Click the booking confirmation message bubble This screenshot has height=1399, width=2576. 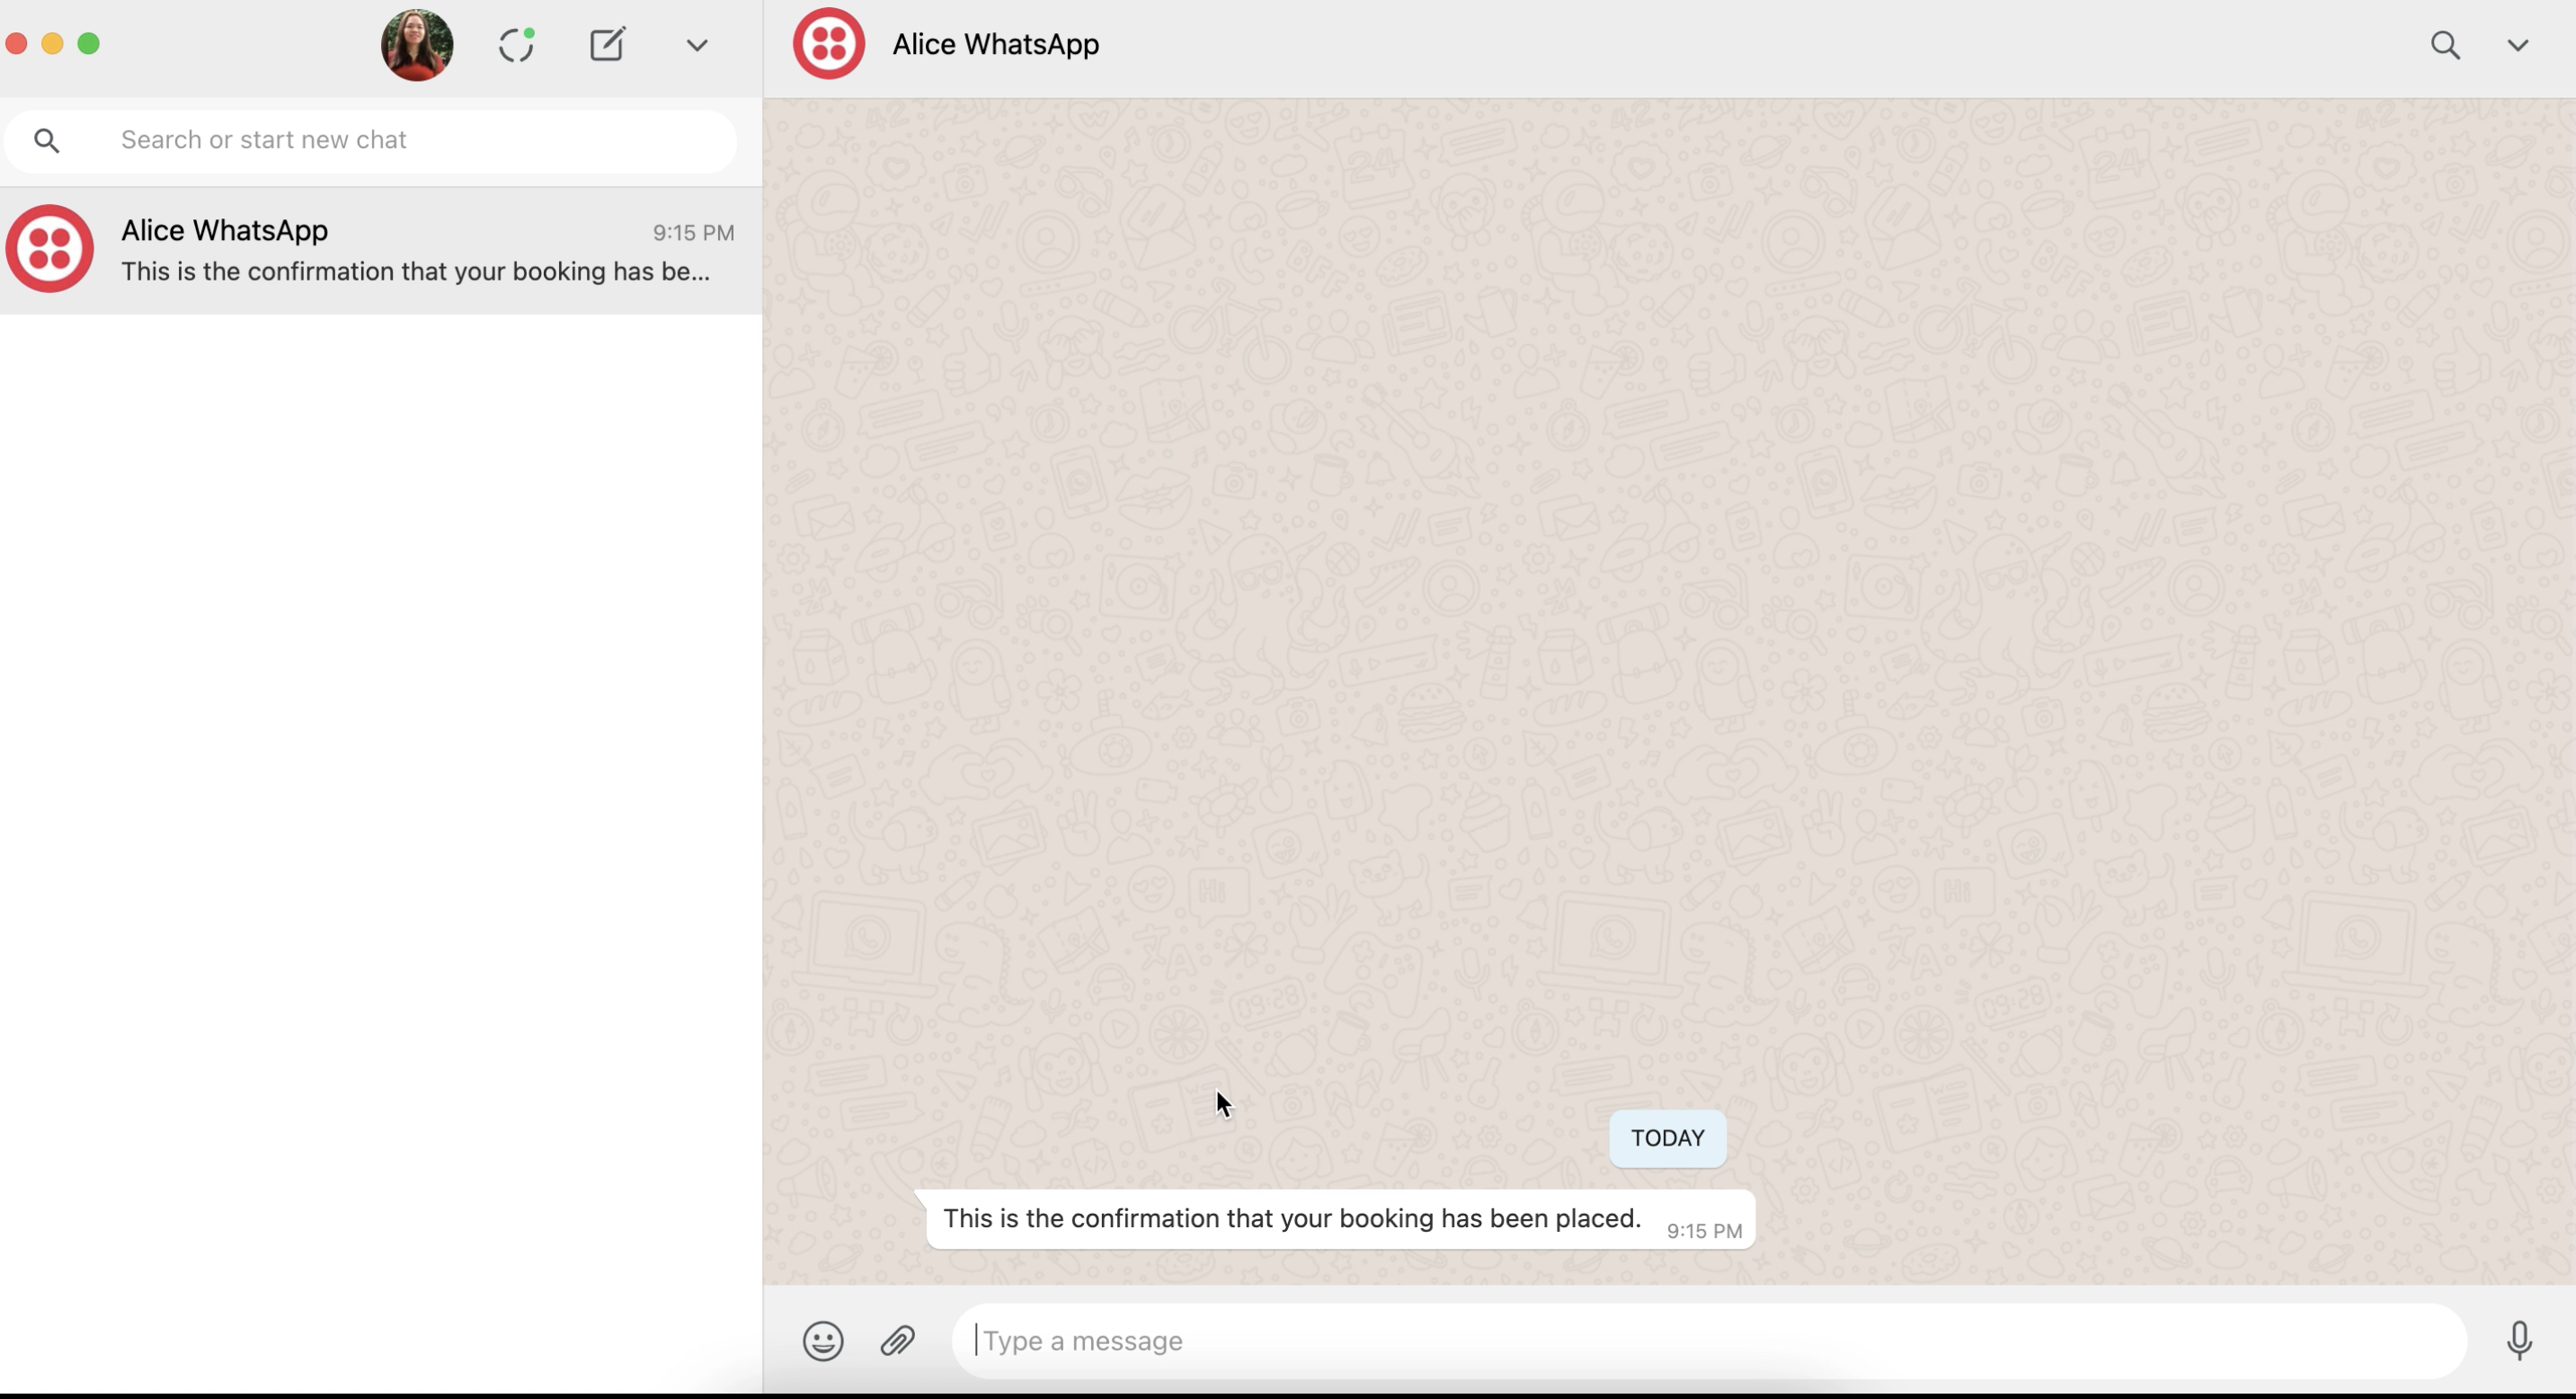(1291, 1219)
